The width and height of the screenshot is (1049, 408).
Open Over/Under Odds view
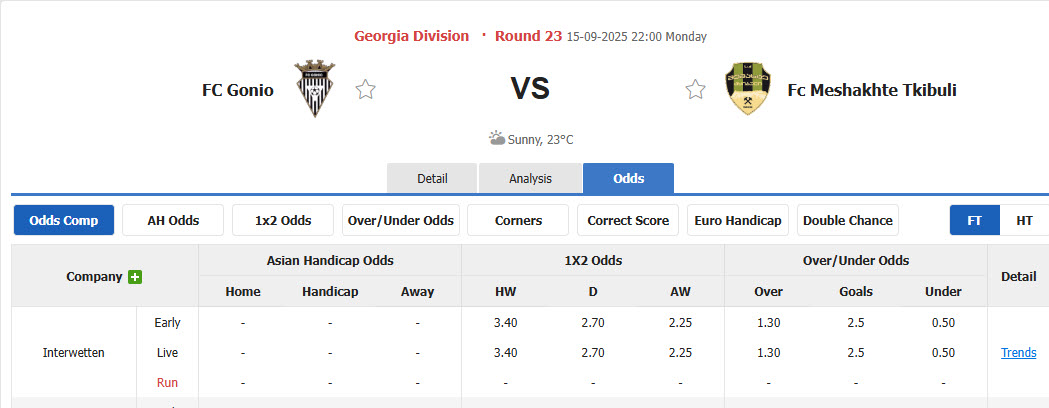point(400,220)
